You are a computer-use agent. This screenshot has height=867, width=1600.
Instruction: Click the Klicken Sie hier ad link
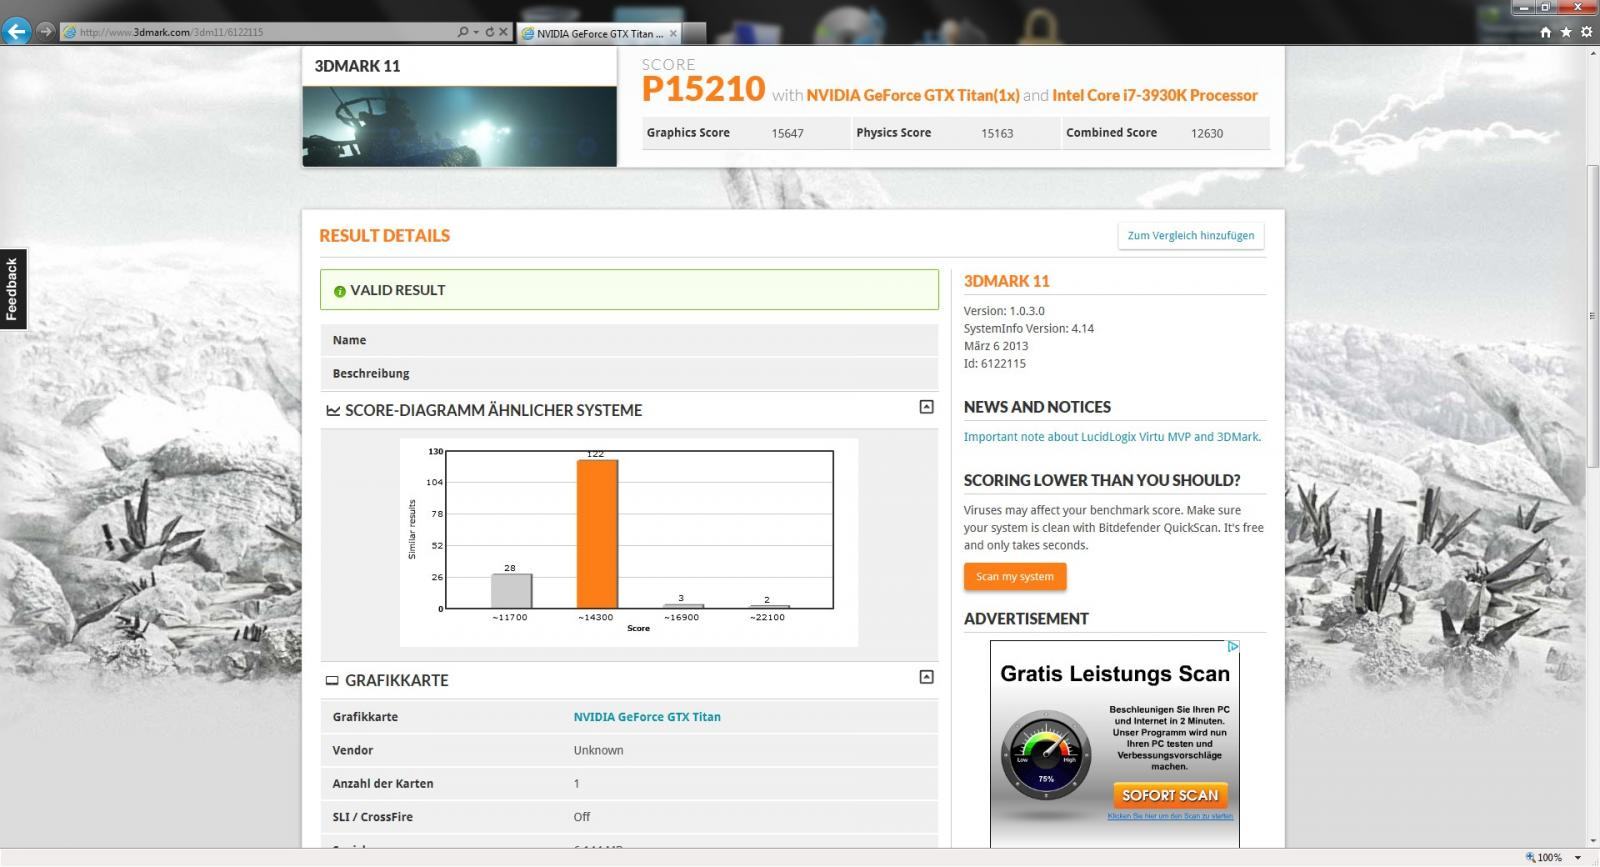tap(1170, 816)
